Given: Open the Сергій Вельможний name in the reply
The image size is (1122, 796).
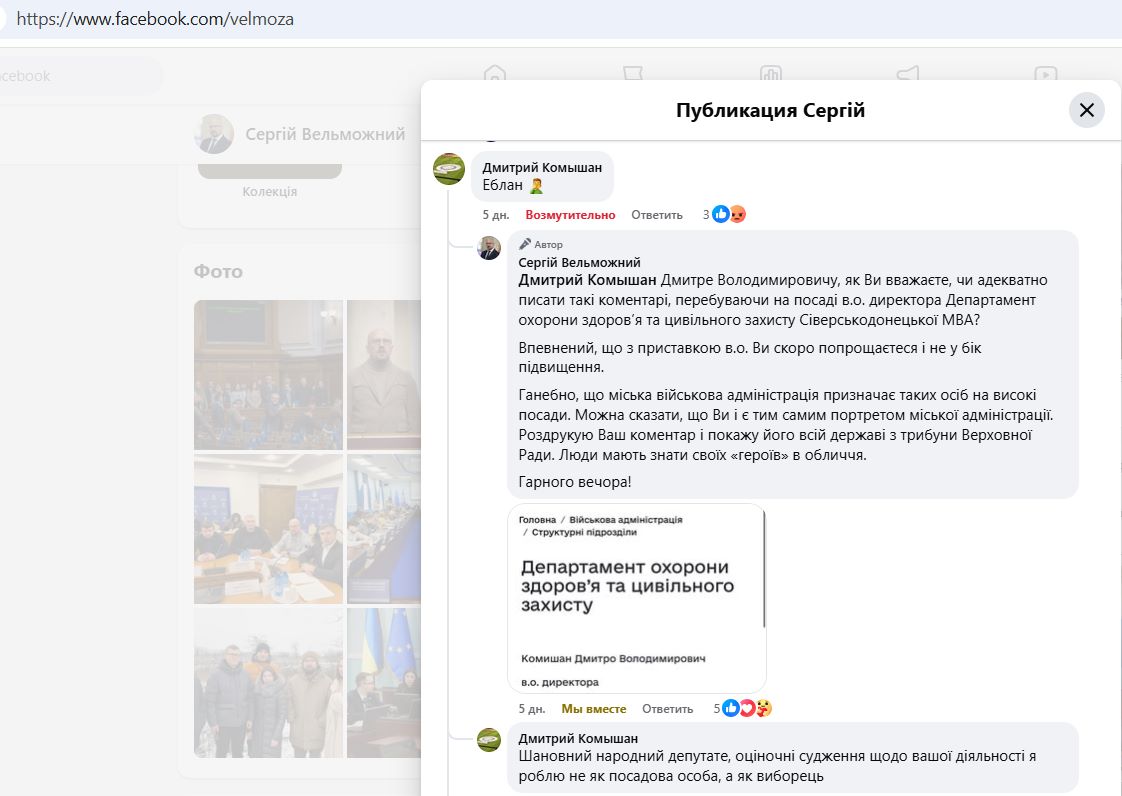Looking at the screenshot, I should pos(579,263).
